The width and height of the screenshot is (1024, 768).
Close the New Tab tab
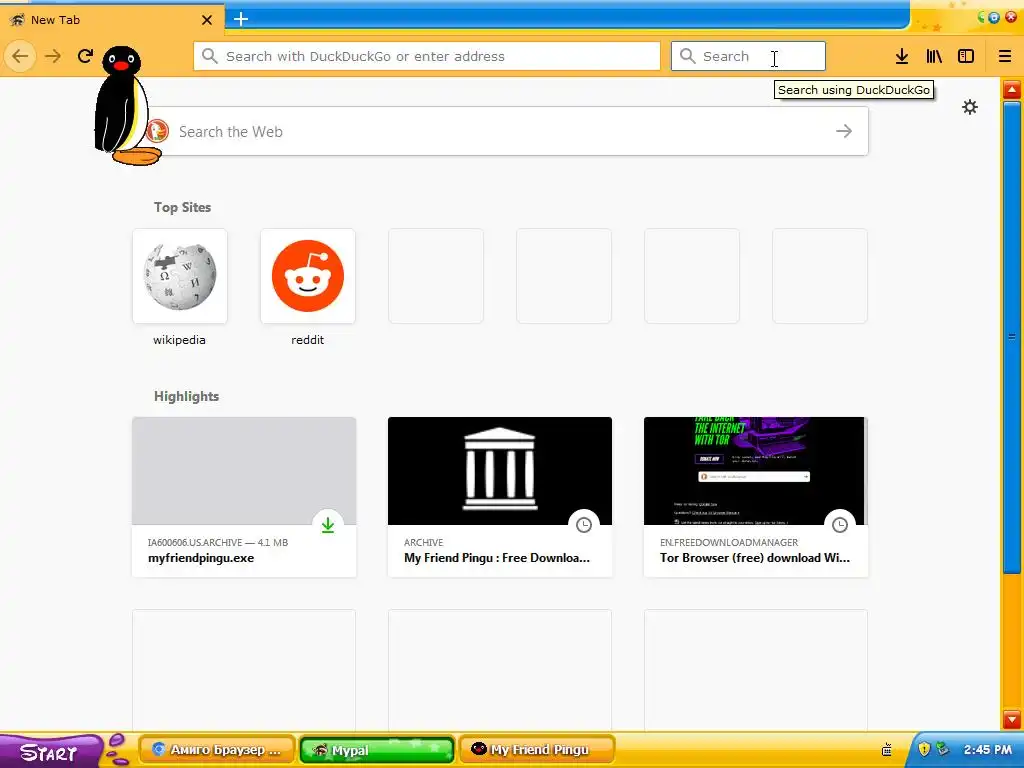coord(207,20)
